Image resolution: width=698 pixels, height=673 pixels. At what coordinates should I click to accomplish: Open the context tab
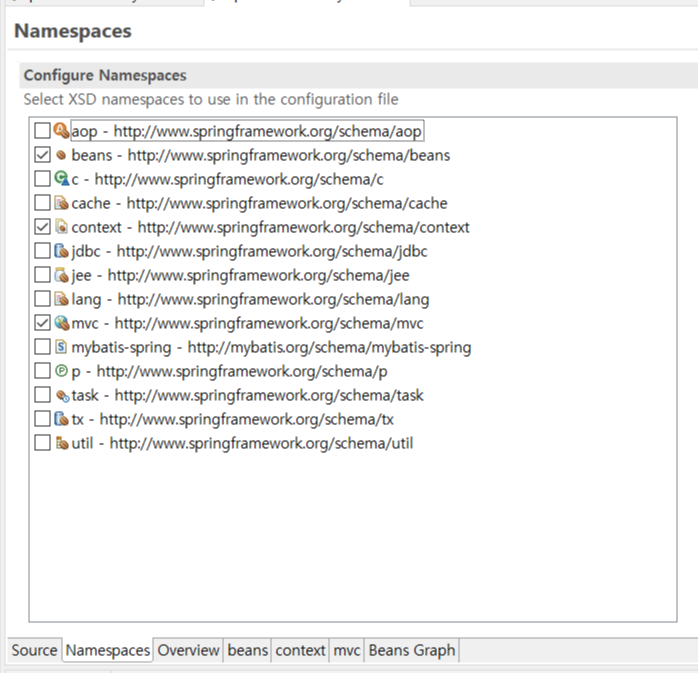coord(300,650)
